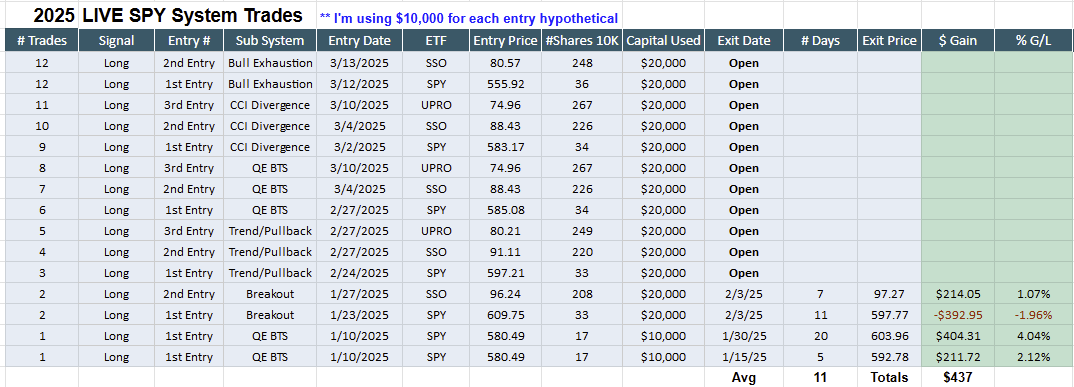The width and height of the screenshot is (1074, 387).
Task: Click the percent cell 4.04%
Action: pos(1034,336)
